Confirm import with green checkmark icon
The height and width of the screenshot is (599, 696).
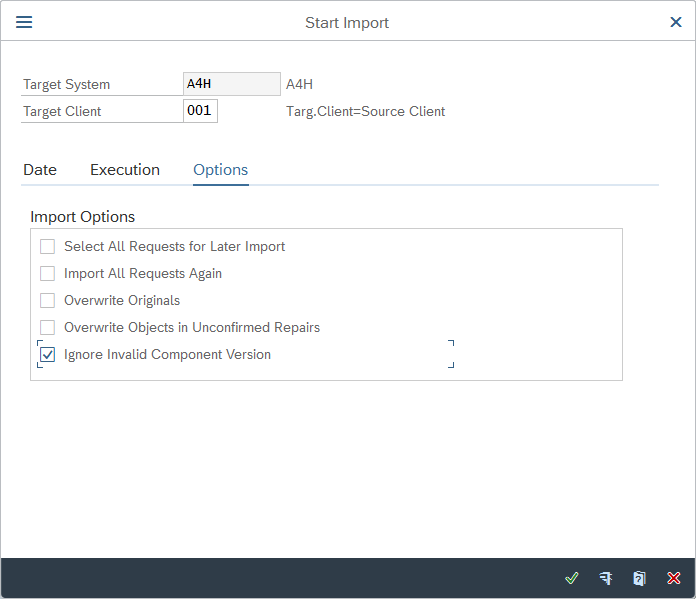[572, 578]
